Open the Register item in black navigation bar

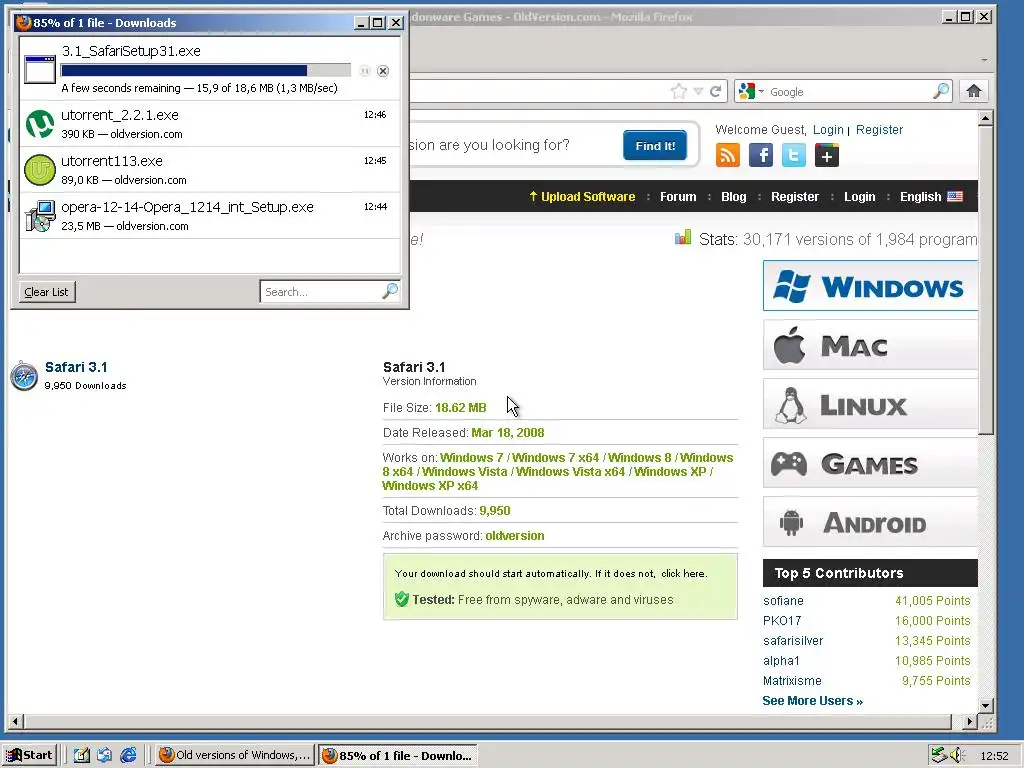pos(795,197)
